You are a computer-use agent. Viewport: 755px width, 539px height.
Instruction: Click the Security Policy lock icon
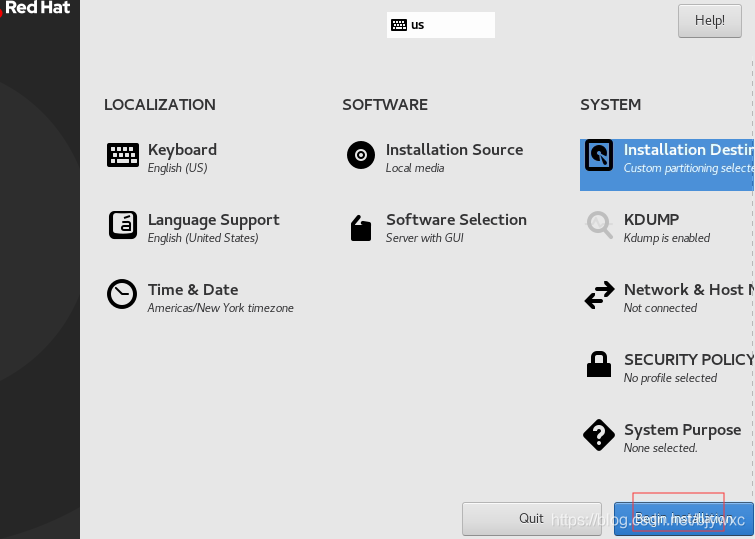click(599, 365)
